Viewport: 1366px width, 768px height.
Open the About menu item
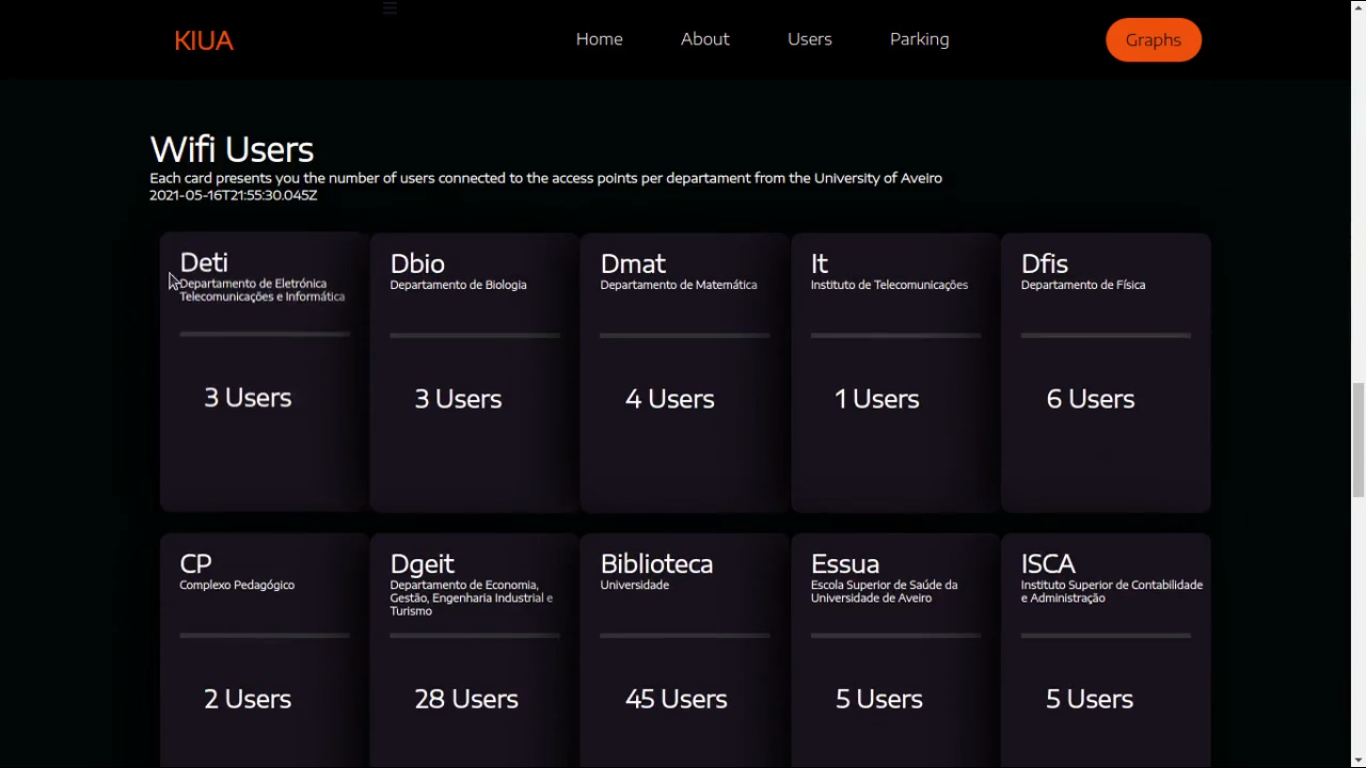click(705, 40)
